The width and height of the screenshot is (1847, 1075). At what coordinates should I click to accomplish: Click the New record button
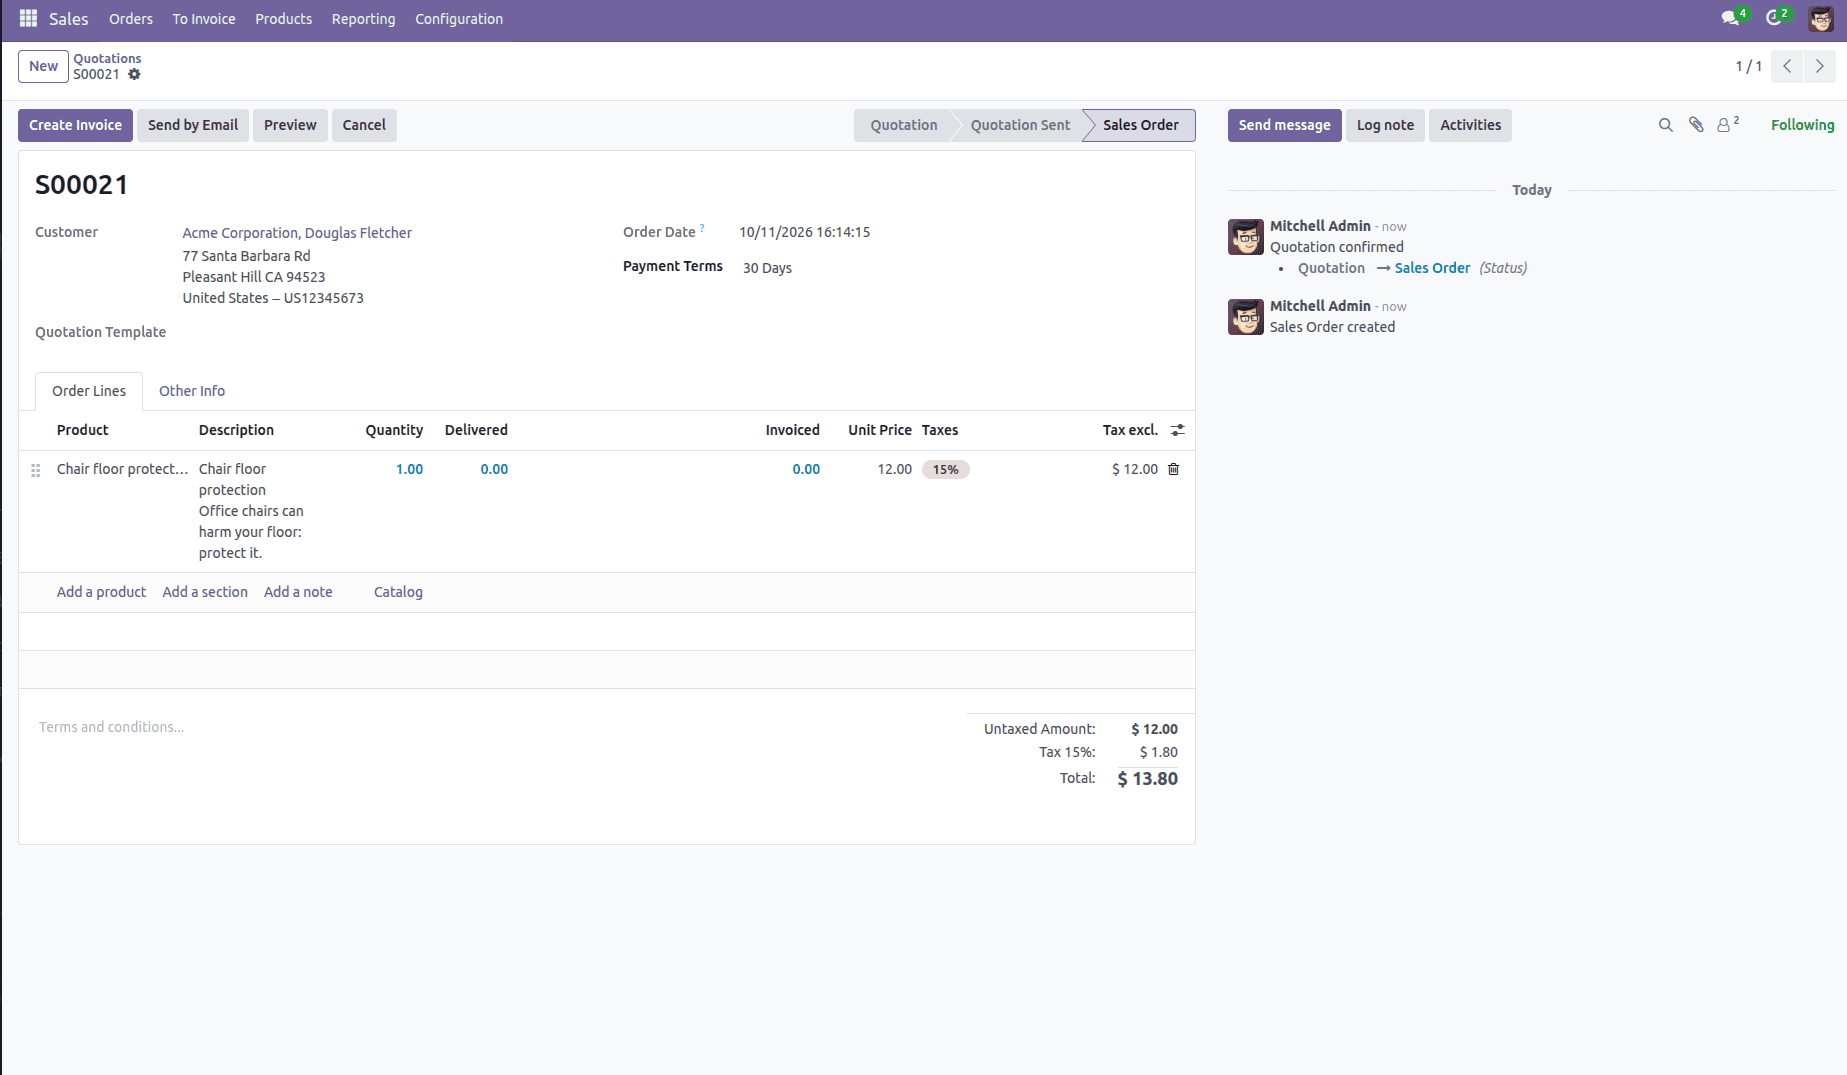(43, 66)
